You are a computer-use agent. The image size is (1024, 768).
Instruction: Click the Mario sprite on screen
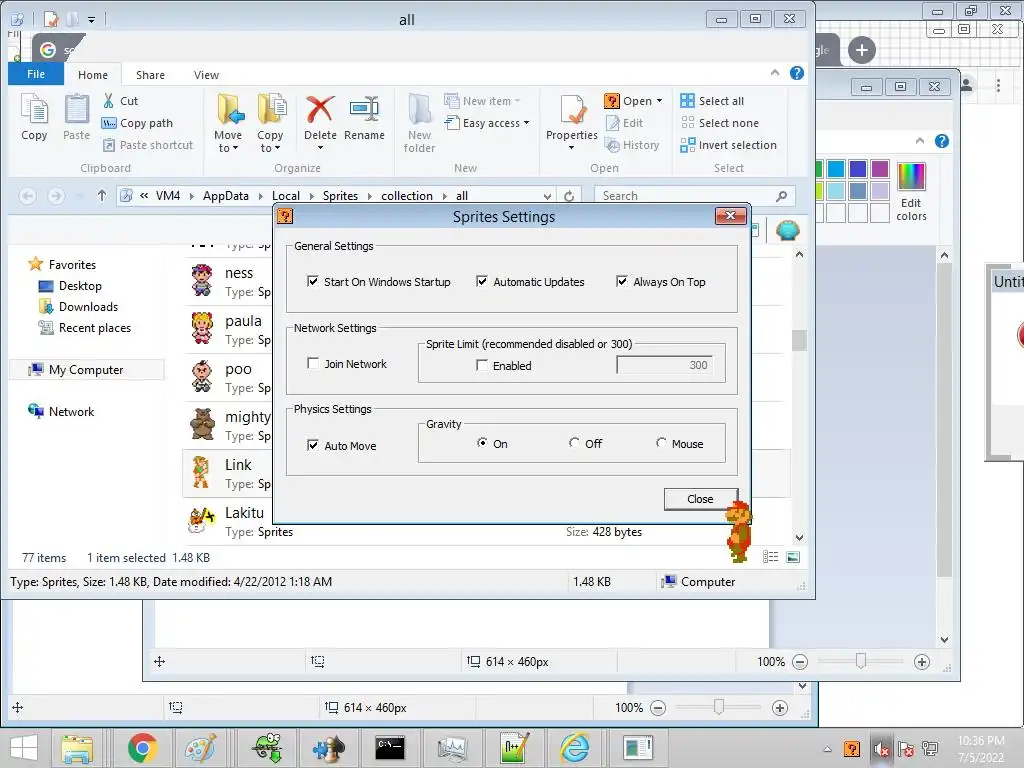pyautogui.click(x=739, y=532)
